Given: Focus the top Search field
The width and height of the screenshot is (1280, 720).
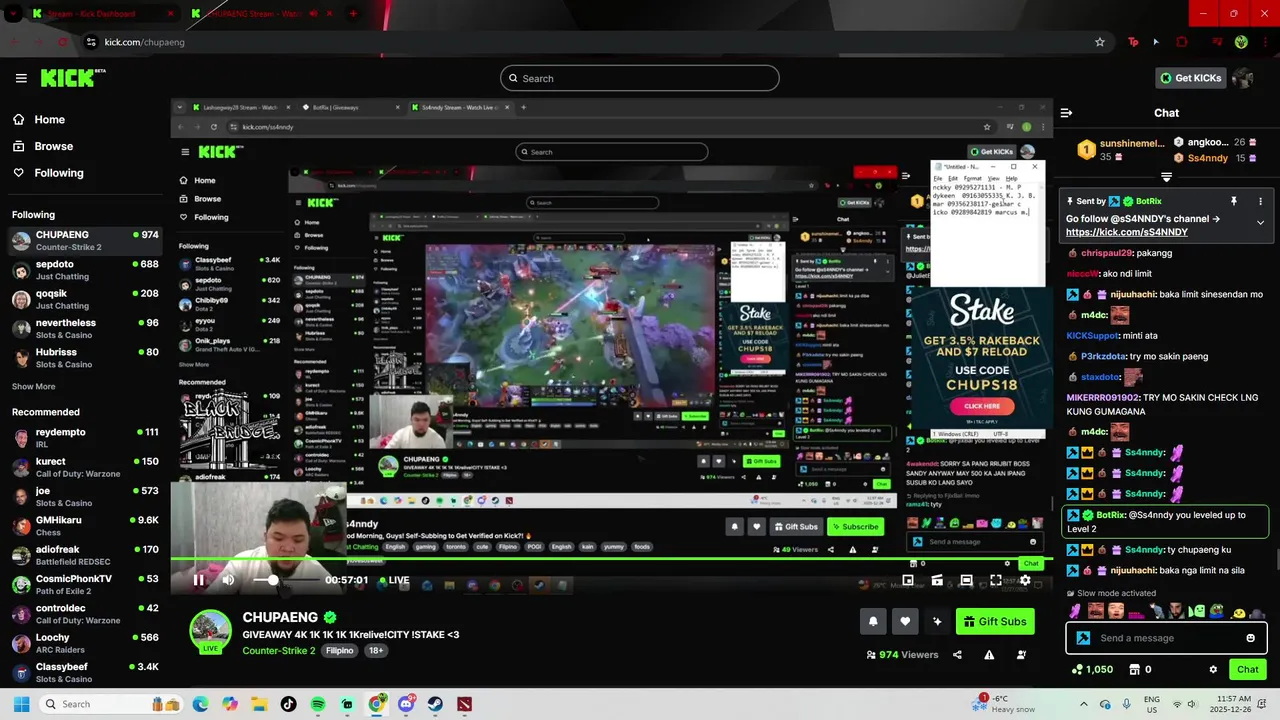Looking at the screenshot, I should pos(640,78).
